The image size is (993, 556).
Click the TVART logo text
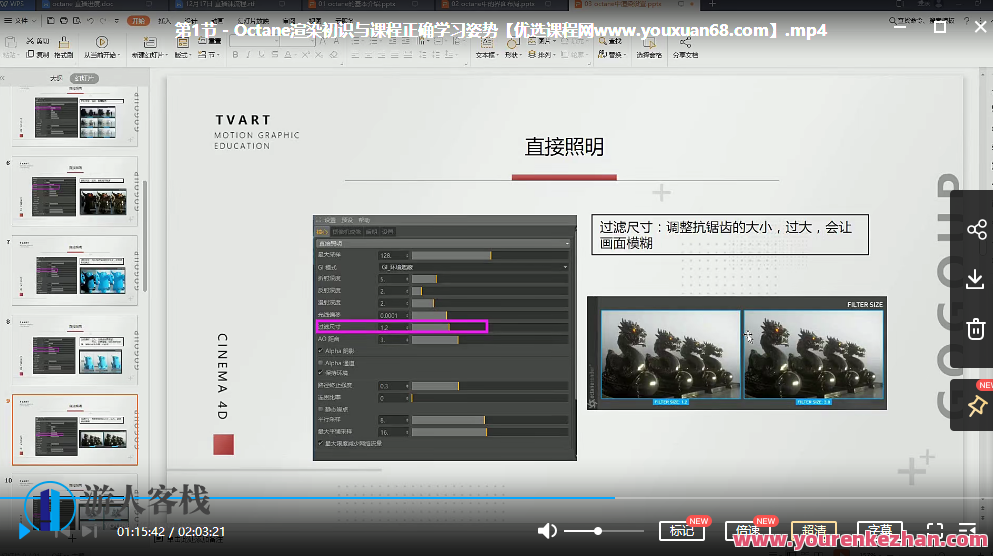(x=244, y=120)
